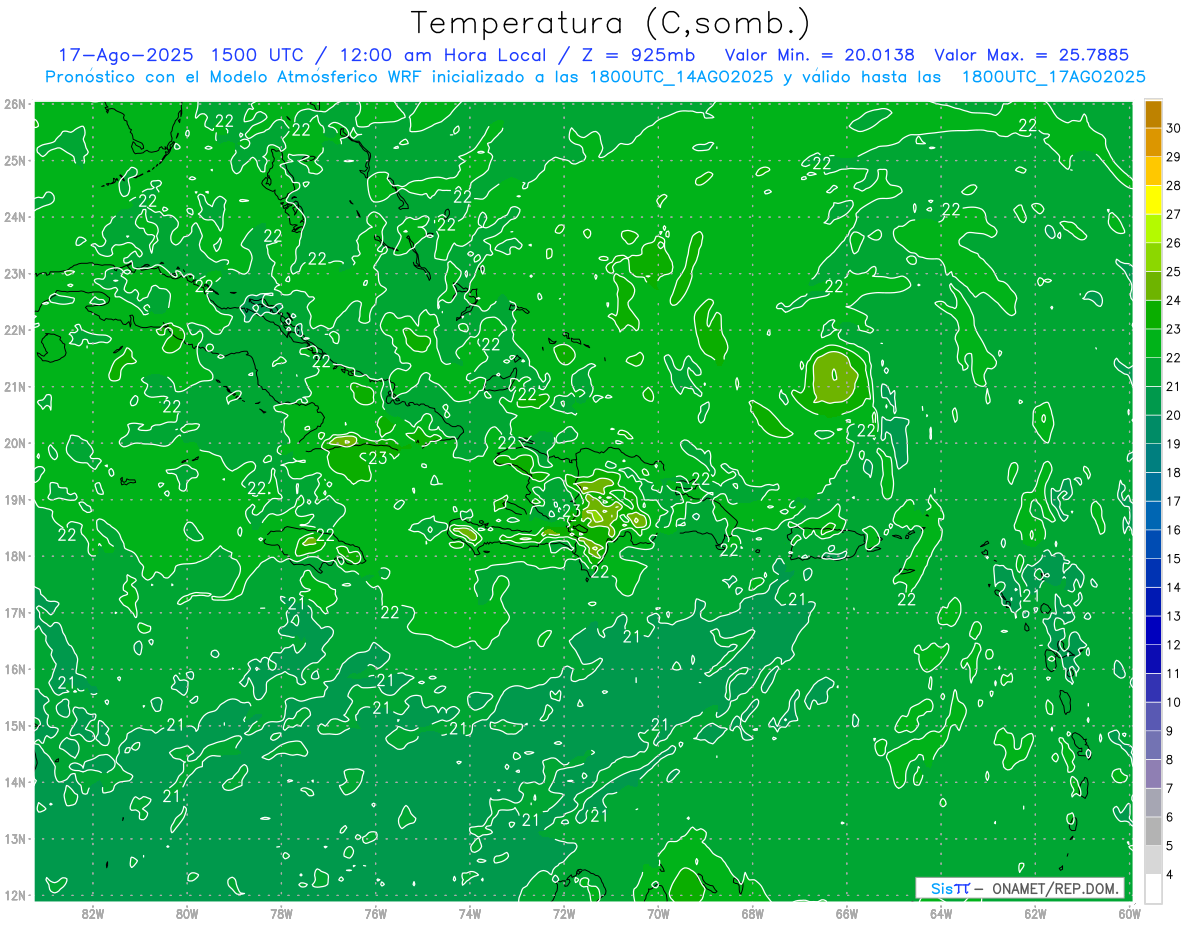The height and width of the screenshot is (927, 1200).
Task: Click the "Valor Min. = 20.0138" text
Action: click(x=818, y=55)
